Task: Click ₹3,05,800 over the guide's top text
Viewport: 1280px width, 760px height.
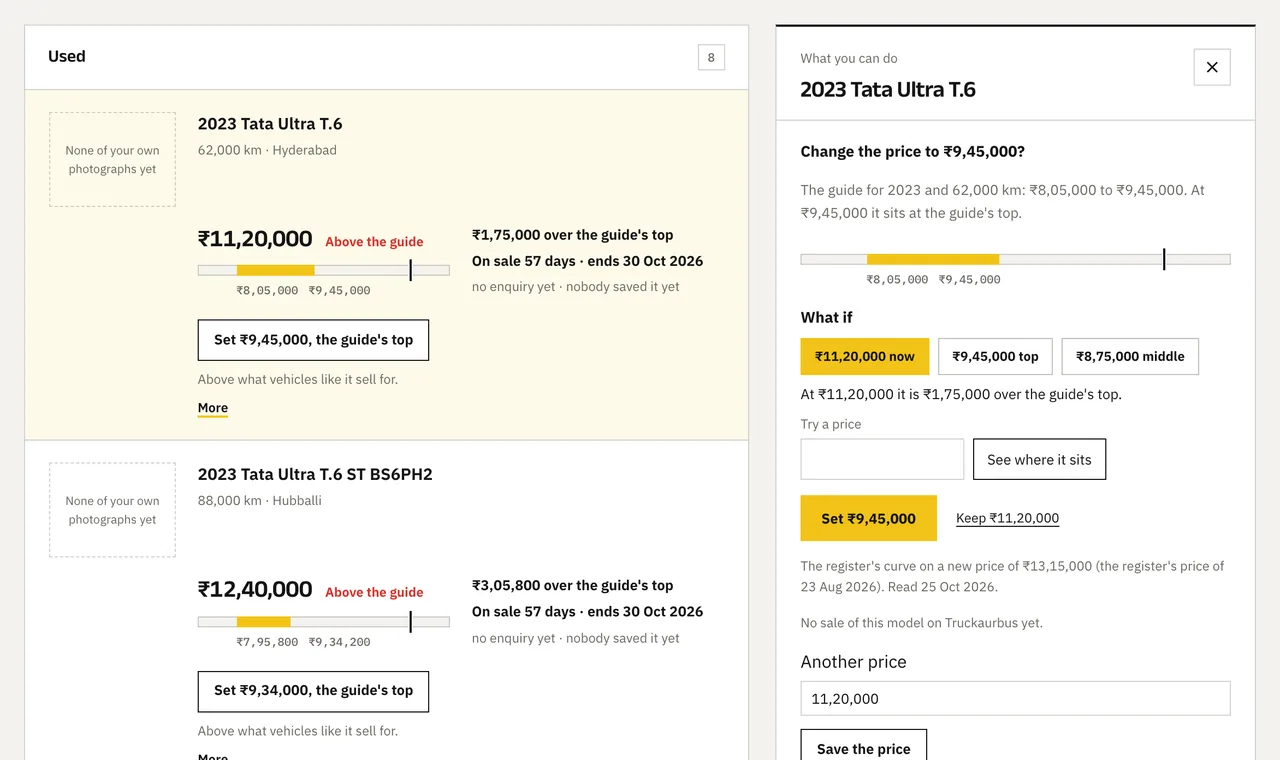Action: tap(573, 585)
